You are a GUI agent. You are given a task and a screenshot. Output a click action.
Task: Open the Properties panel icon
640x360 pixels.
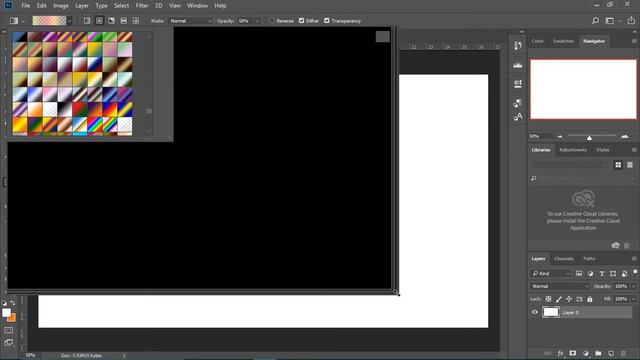[518, 84]
